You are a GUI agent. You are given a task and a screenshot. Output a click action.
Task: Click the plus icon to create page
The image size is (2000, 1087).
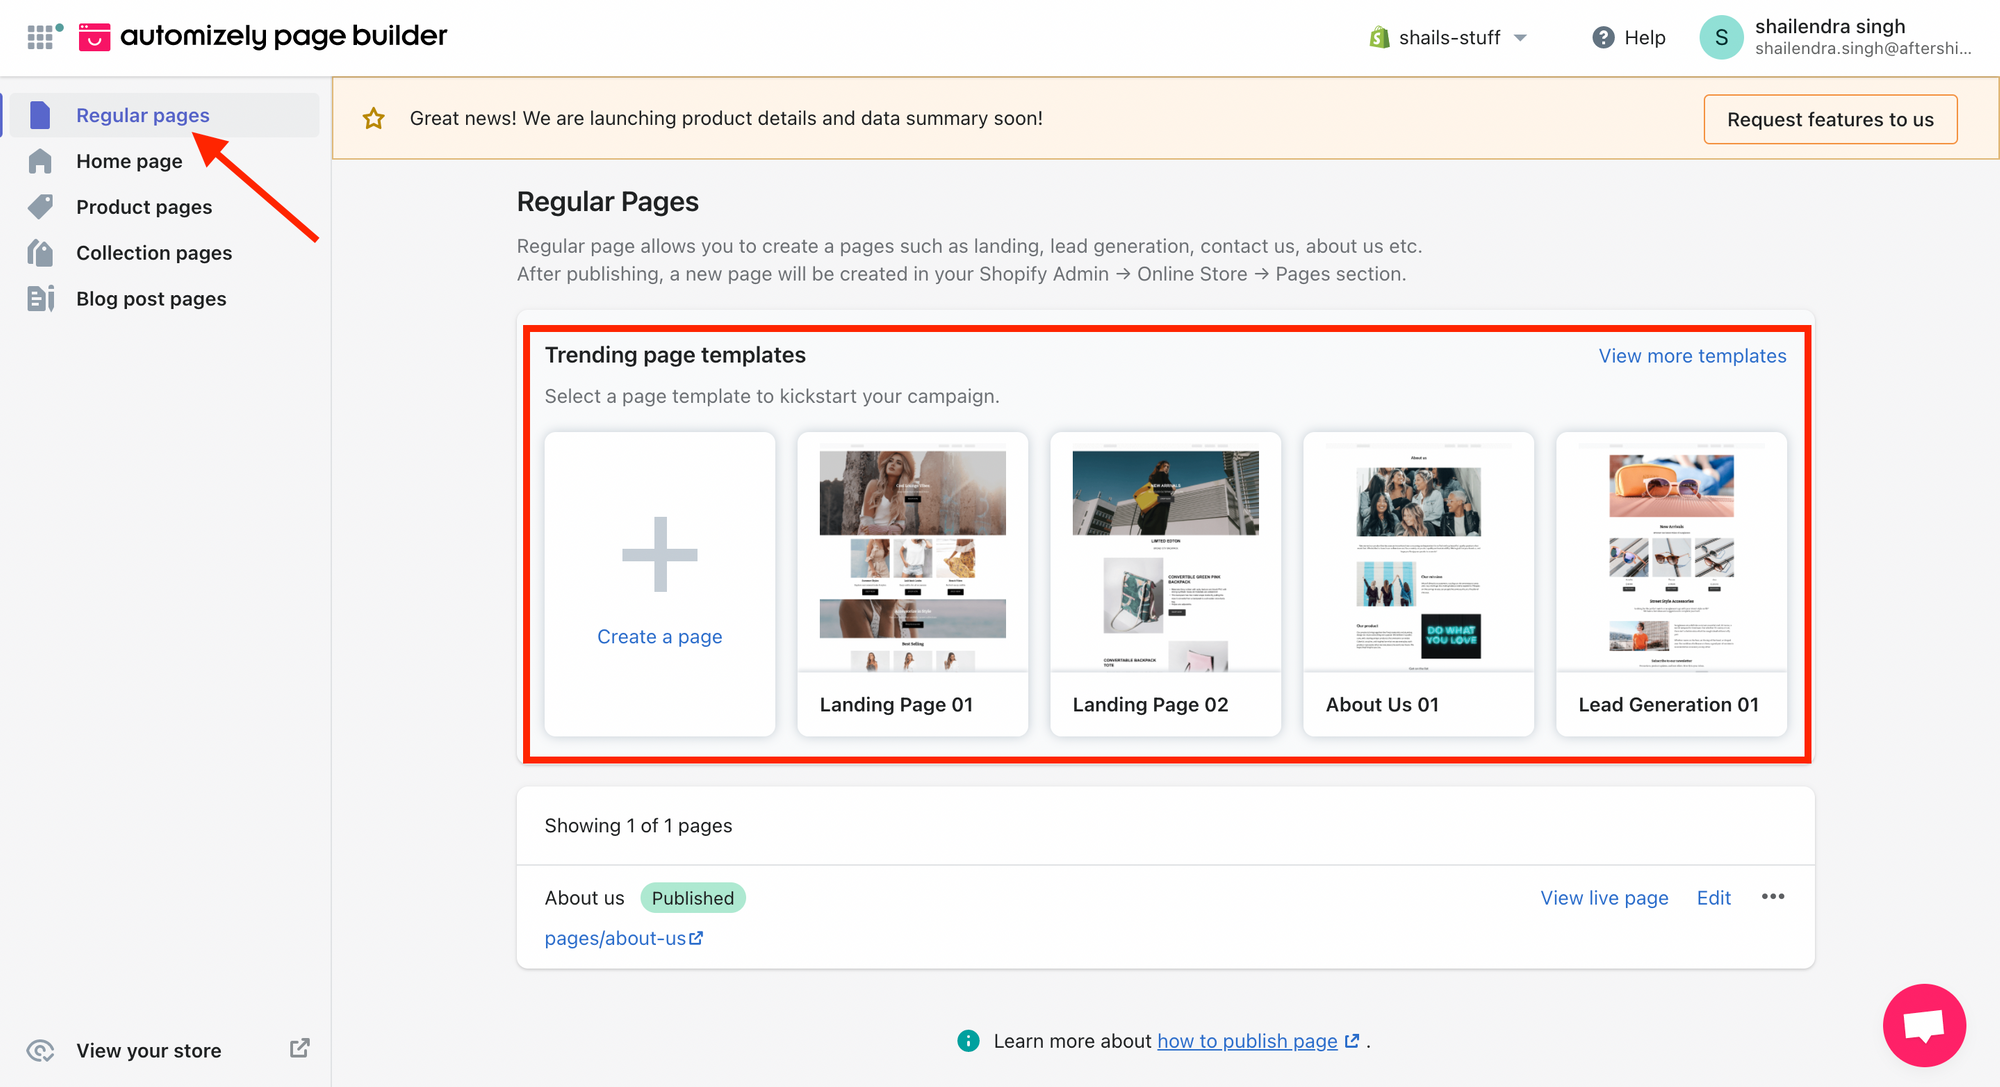pyautogui.click(x=659, y=554)
